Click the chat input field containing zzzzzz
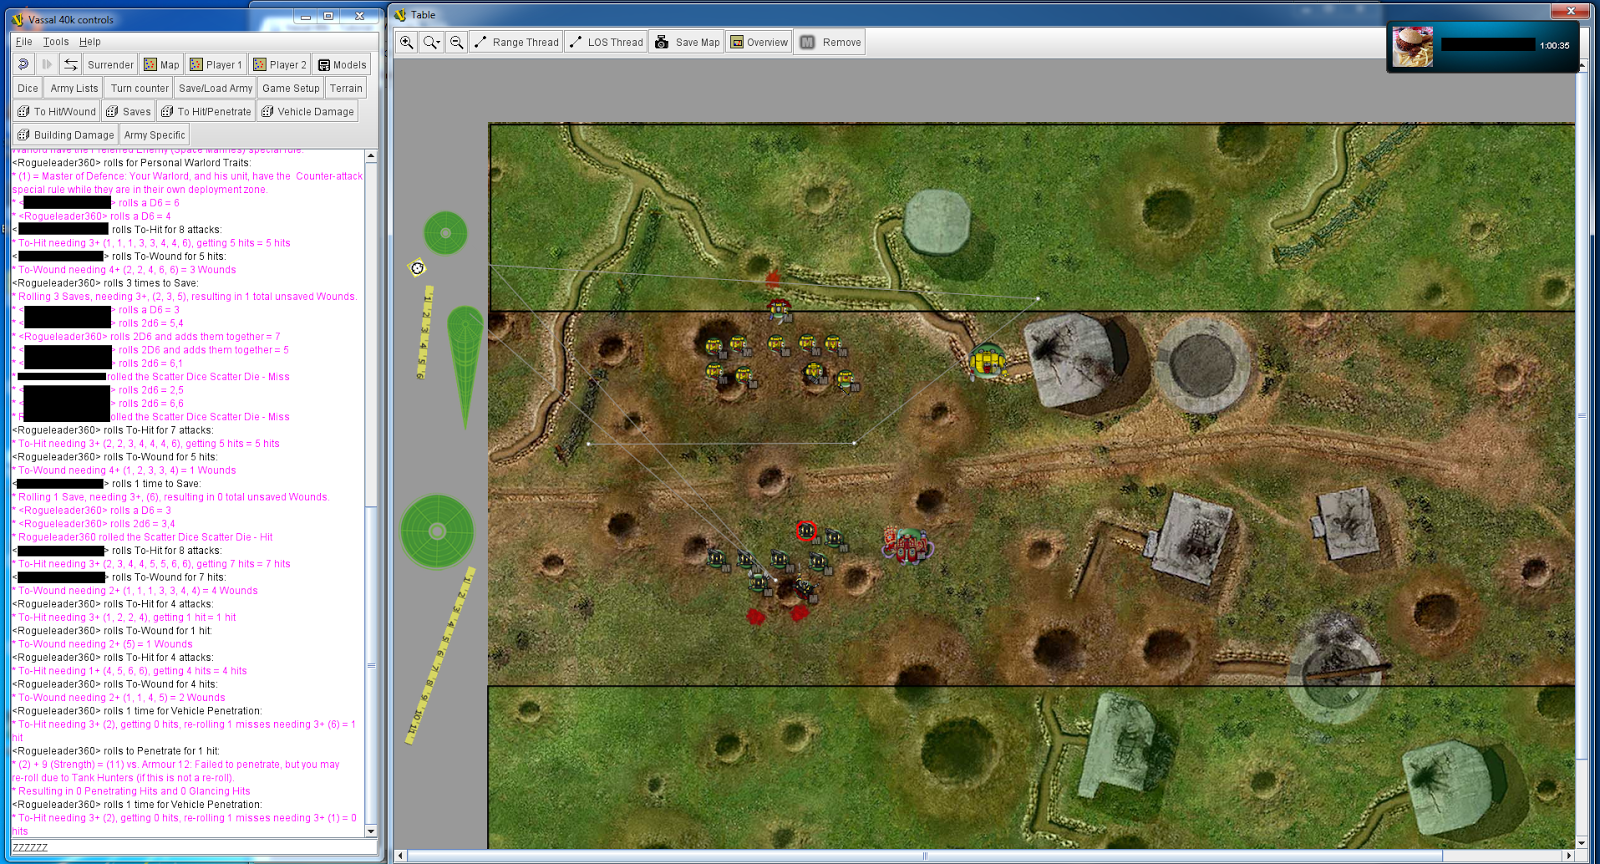Screen dimensions: 1600x864 click(x=194, y=847)
